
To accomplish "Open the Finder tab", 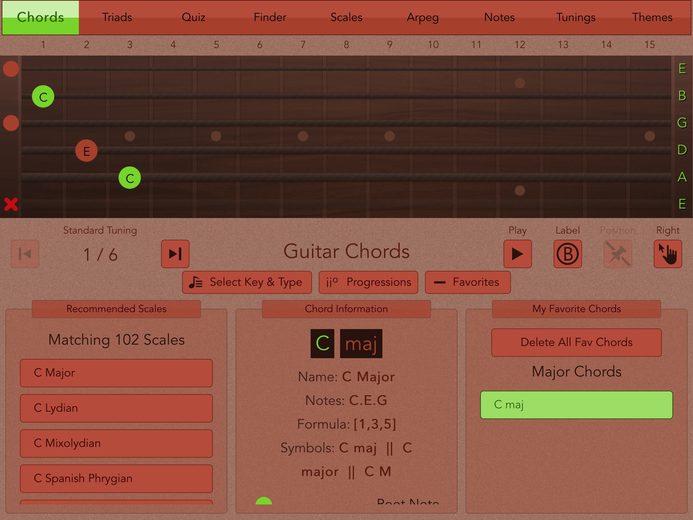I will 270,17.
